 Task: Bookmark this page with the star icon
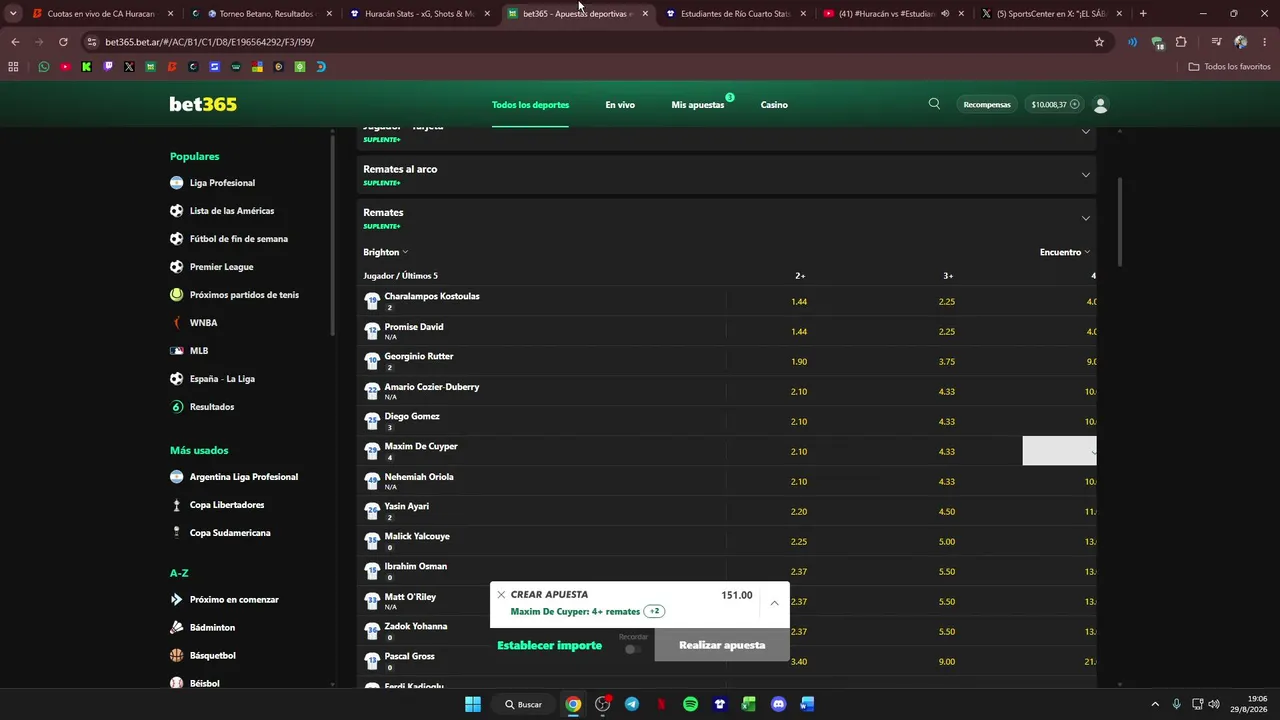[x=1099, y=42]
